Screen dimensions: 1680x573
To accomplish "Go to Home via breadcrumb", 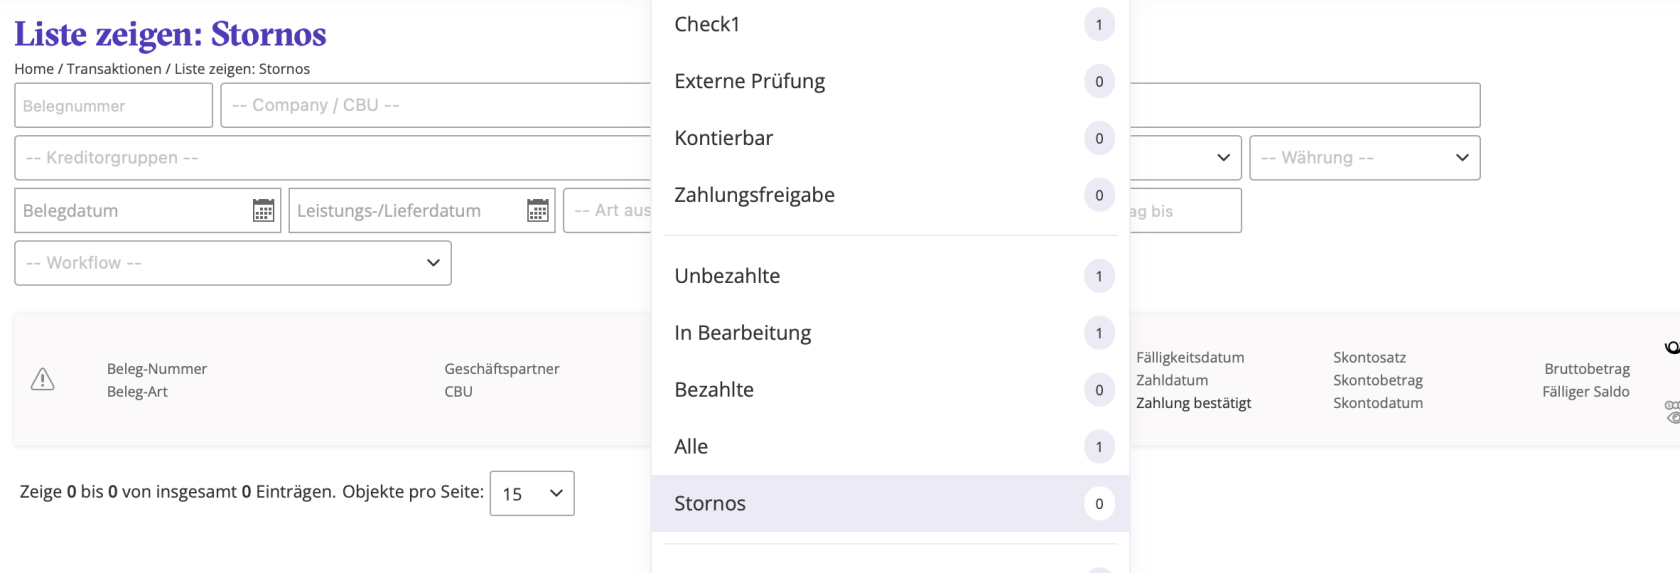I will (34, 69).
